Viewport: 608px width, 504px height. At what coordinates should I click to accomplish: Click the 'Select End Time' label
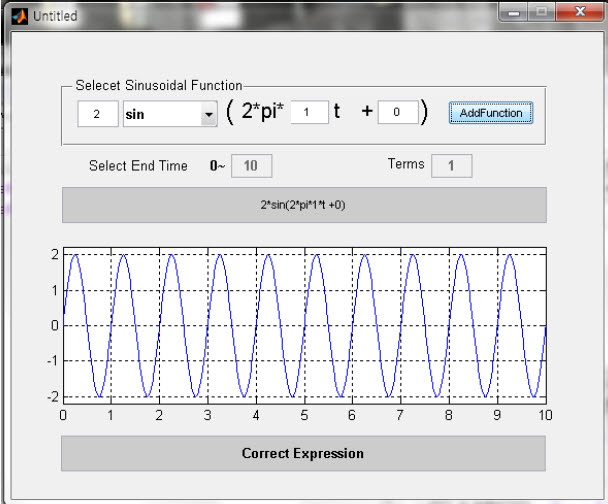pyautogui.click(x=138, y=166)
